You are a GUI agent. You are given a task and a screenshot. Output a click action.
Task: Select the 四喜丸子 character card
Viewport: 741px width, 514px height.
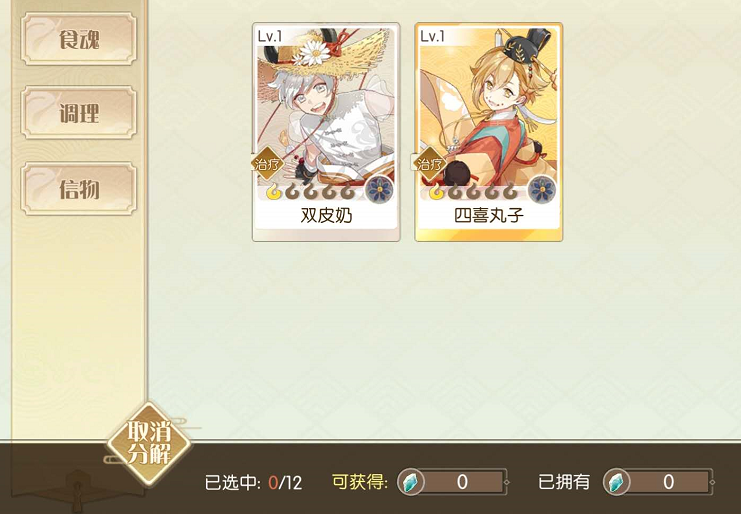pos(489,132)
